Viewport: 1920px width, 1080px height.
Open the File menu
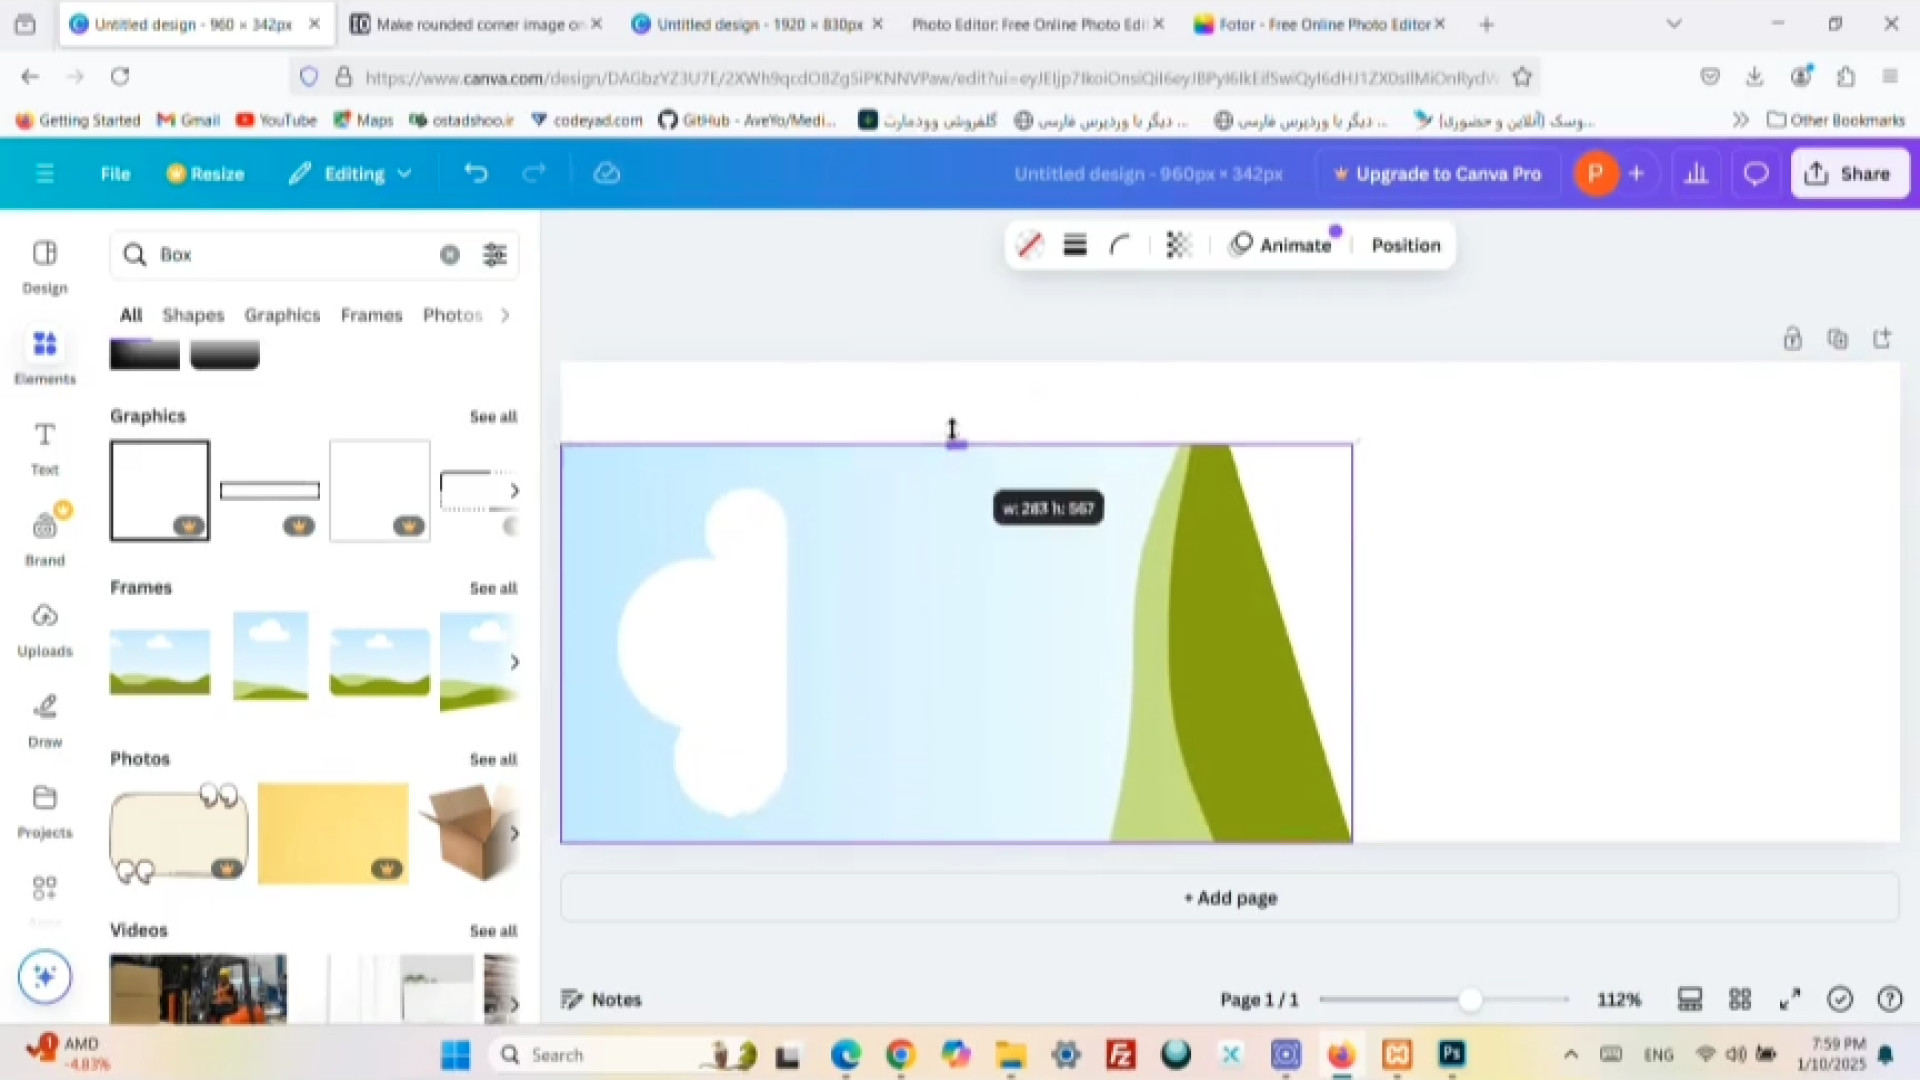(115, 174)
